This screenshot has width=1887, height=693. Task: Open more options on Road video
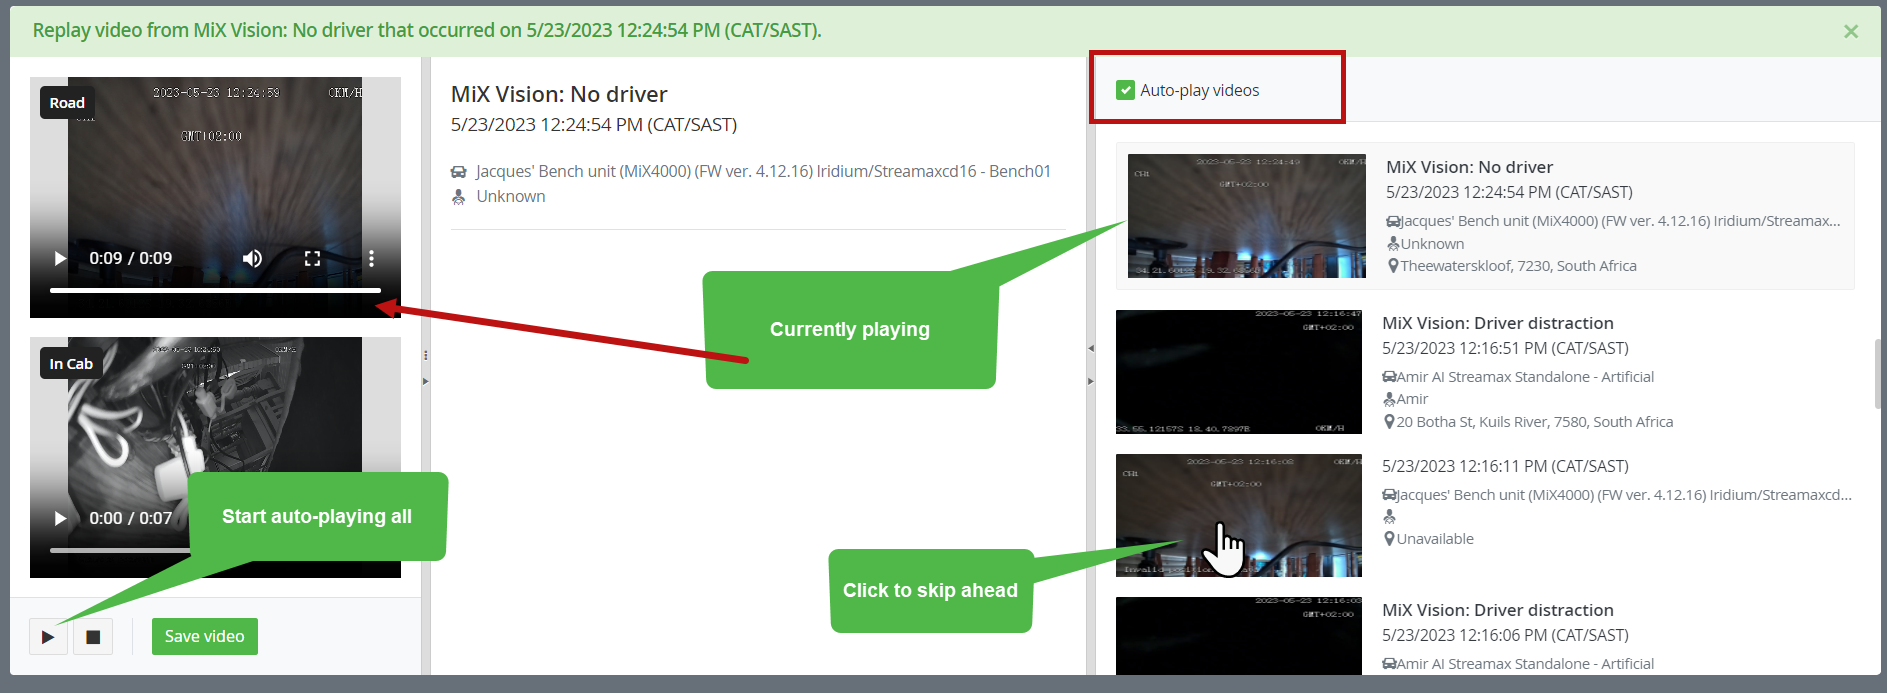[x=371, y=258]
